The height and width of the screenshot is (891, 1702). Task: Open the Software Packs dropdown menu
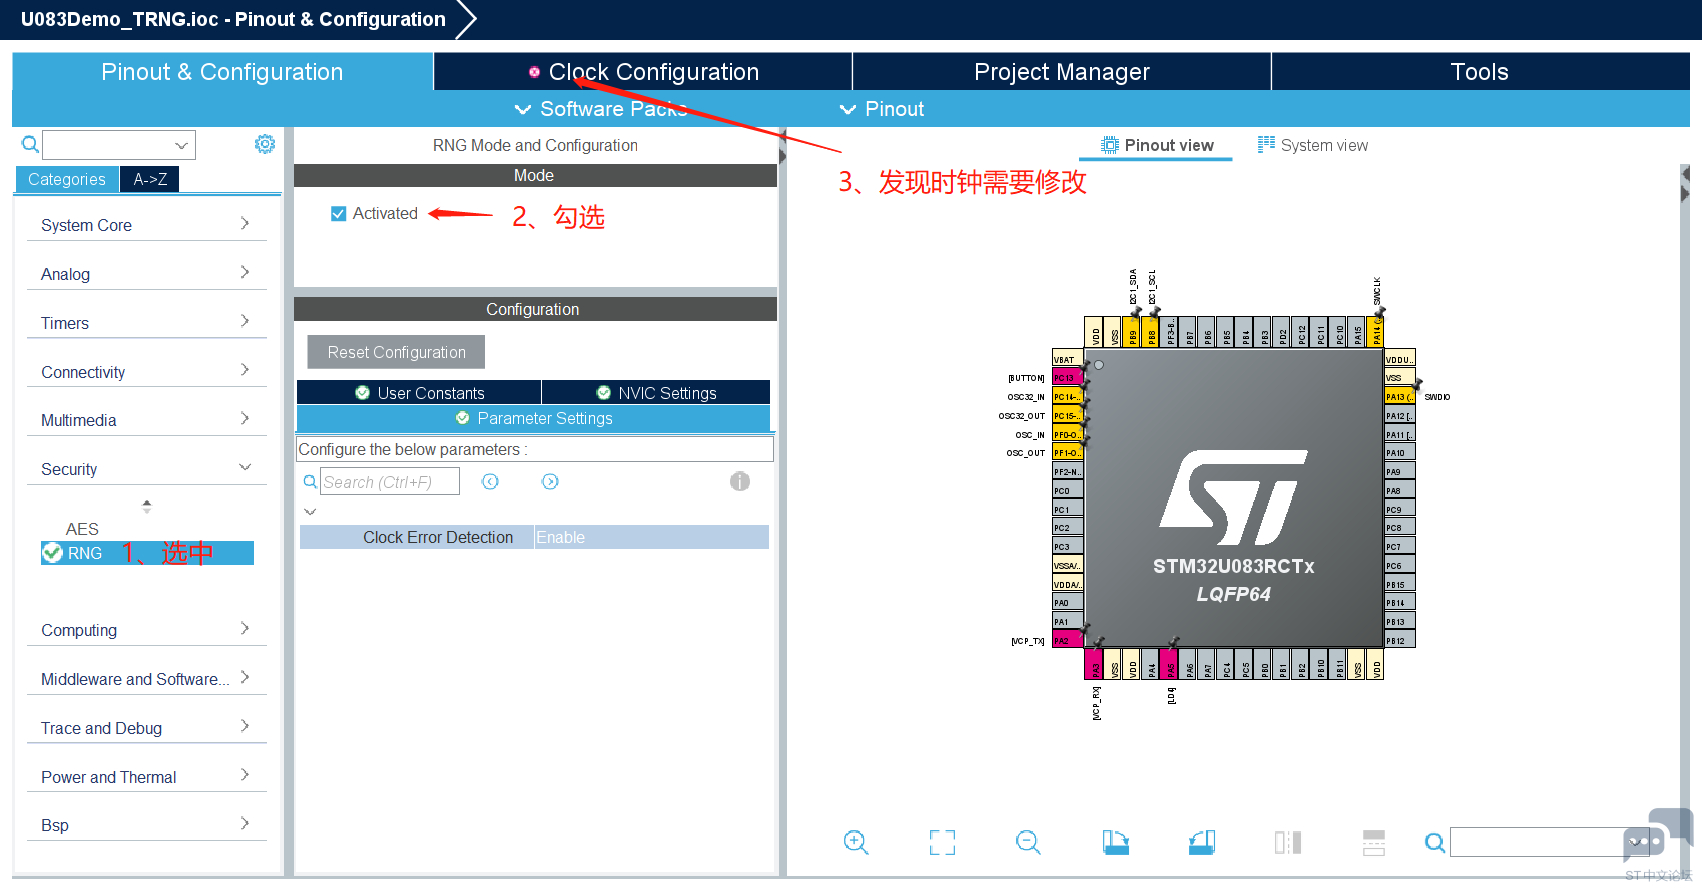(601, 109)
